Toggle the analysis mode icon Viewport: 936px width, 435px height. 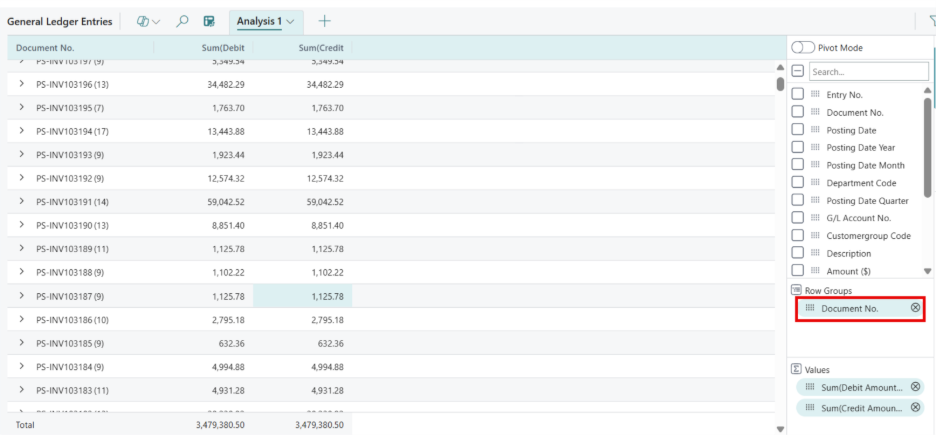pyautogui.click(x=209, y=21)
